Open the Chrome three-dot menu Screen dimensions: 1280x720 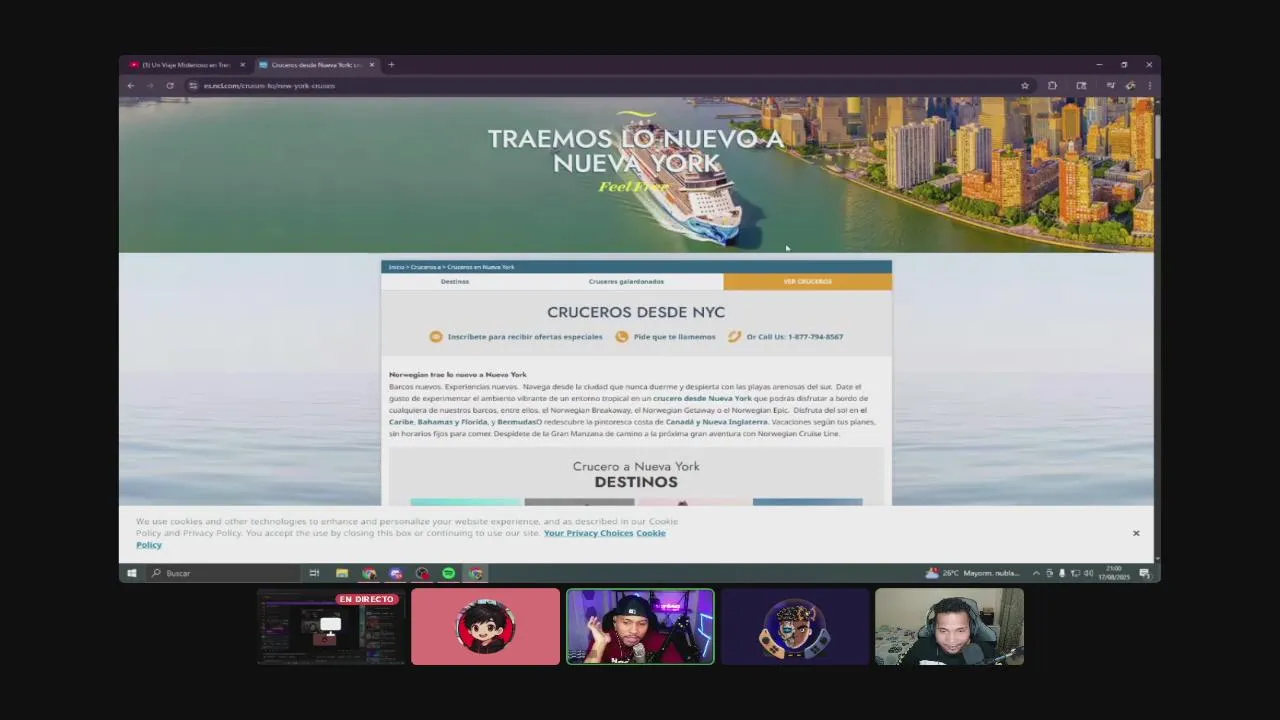point(1149,86)
